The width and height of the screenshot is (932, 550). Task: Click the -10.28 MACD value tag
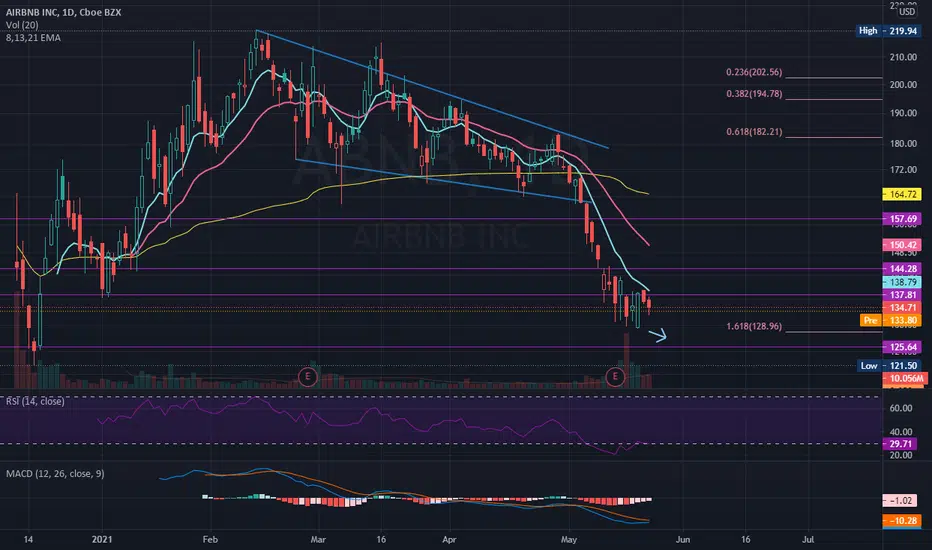point(902,521)
